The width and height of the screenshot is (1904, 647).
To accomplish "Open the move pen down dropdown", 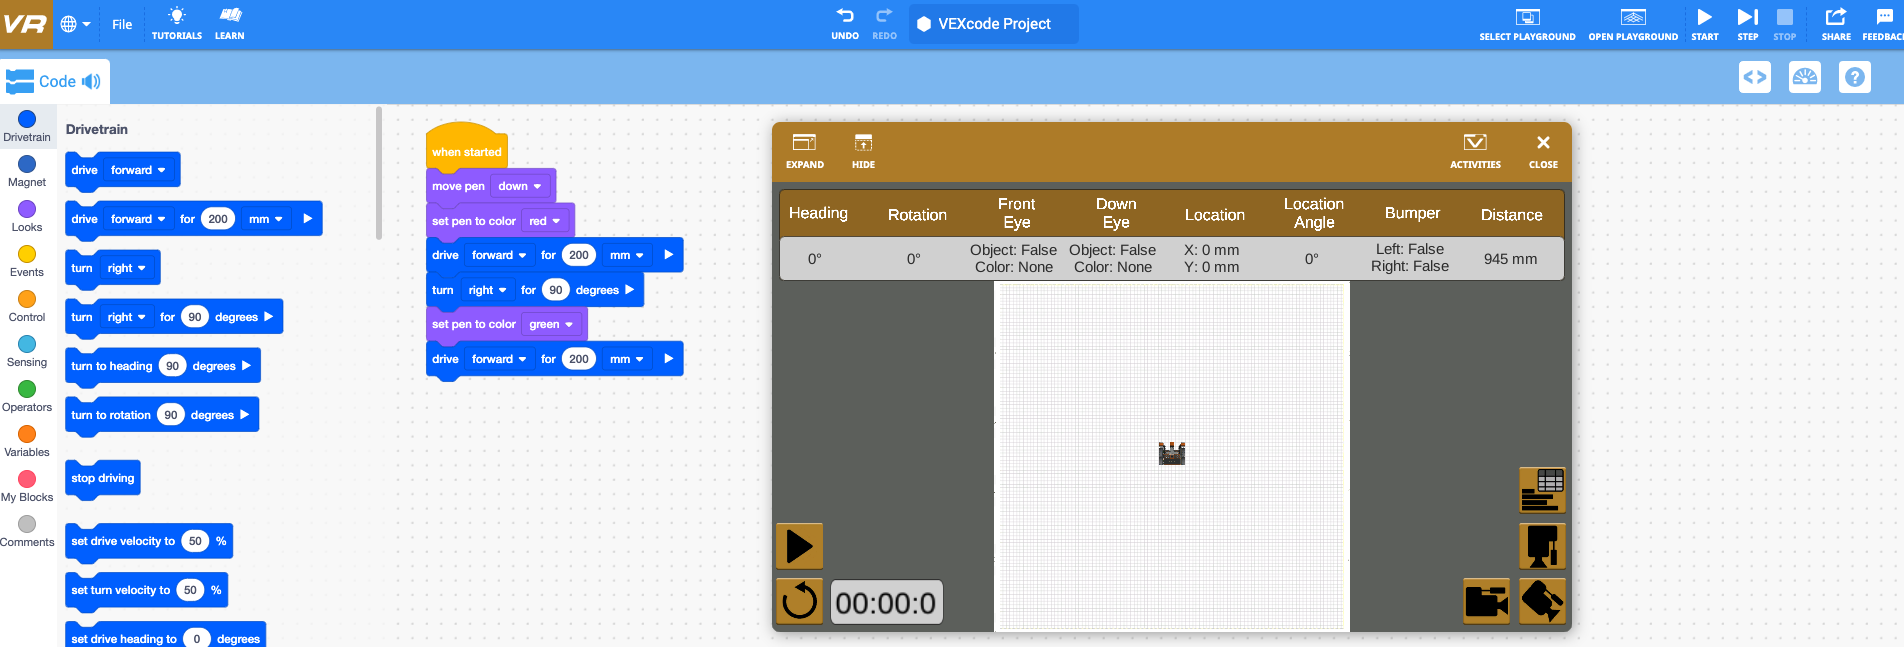I will coord(520,186).
